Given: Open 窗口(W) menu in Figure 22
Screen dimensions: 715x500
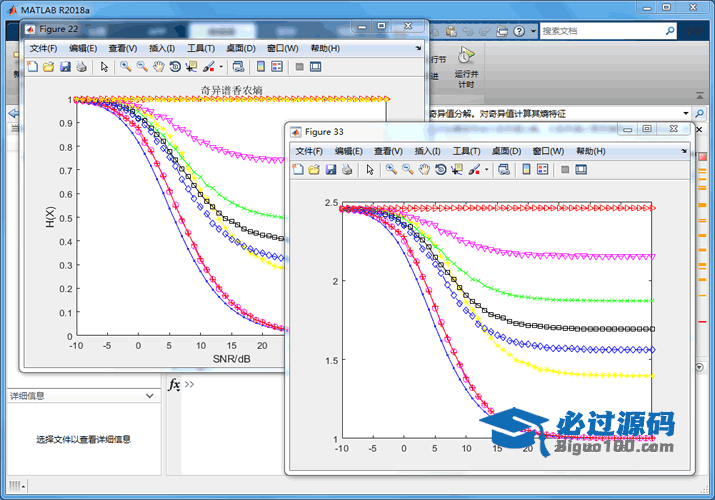Looking at the screenshot, I should coord(283,48).
